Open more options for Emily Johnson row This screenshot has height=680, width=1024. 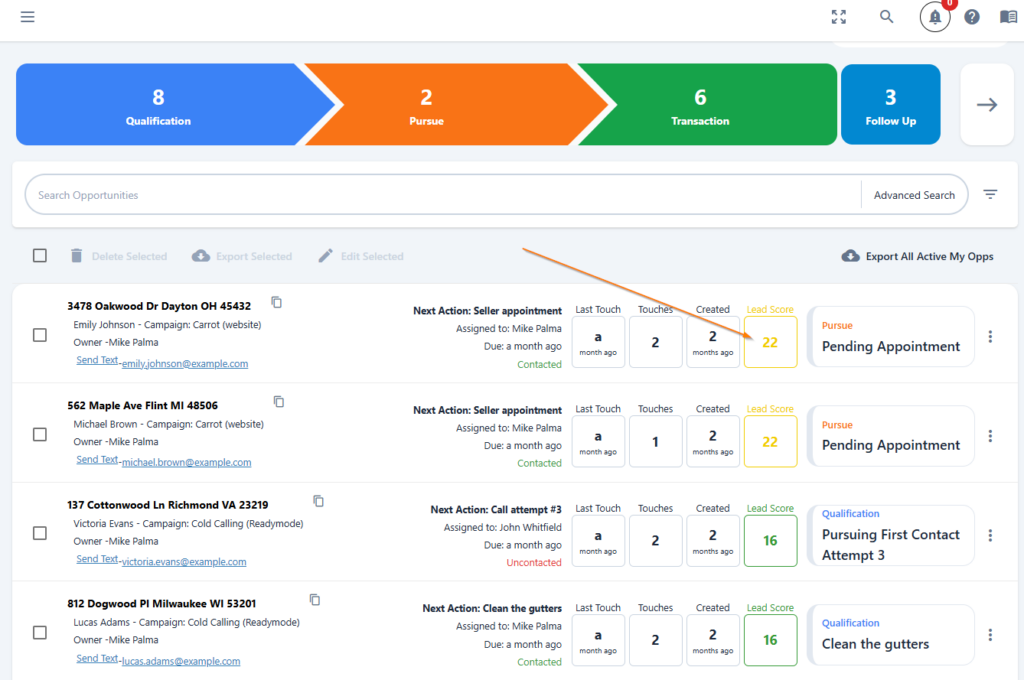[990, 336]
